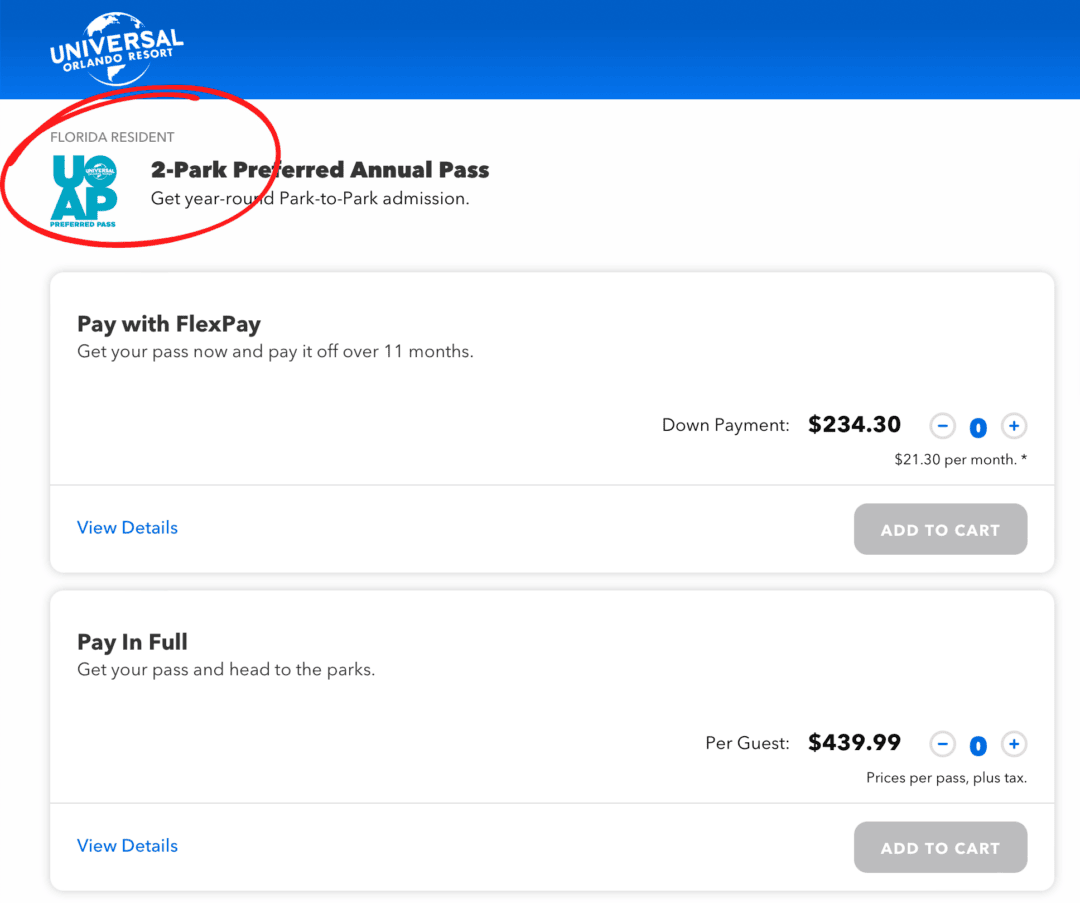Click the plus icon next to Per Guest price
The image size is (1080, 903).
1014,744
